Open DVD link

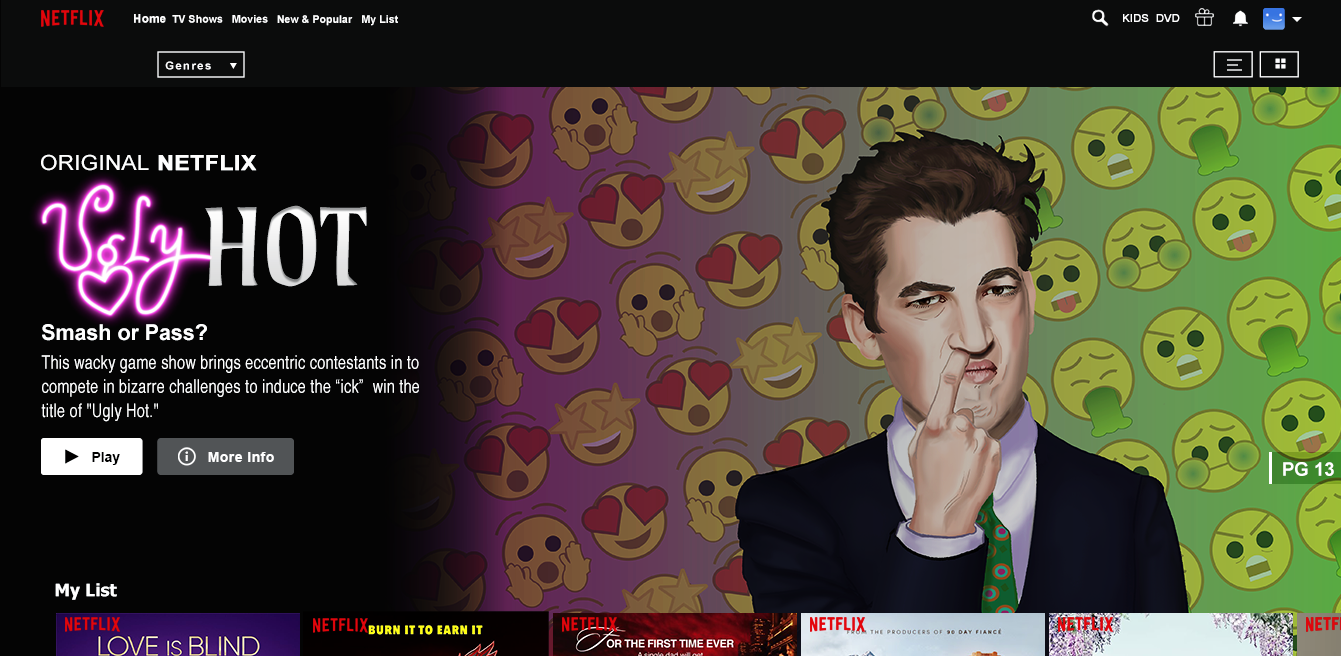click(1168, 19)
